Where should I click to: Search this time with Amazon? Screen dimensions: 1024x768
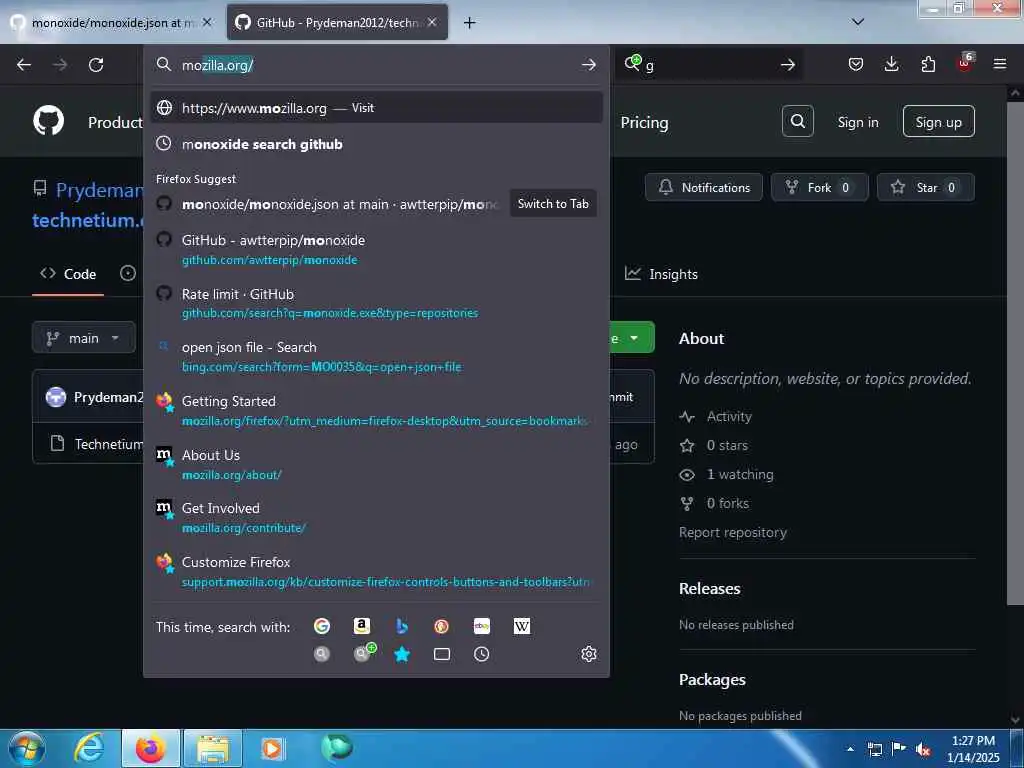[x=362, y=626]
